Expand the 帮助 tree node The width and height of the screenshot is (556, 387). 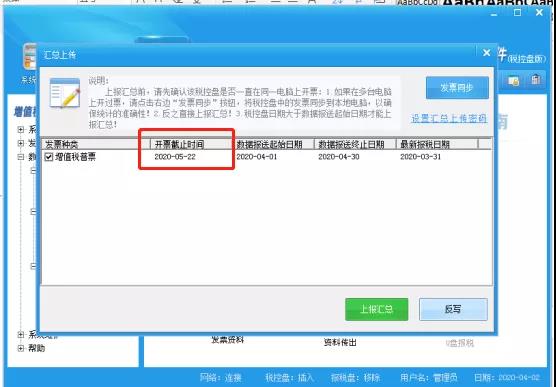pyautogui.click(x=21, y=348)
